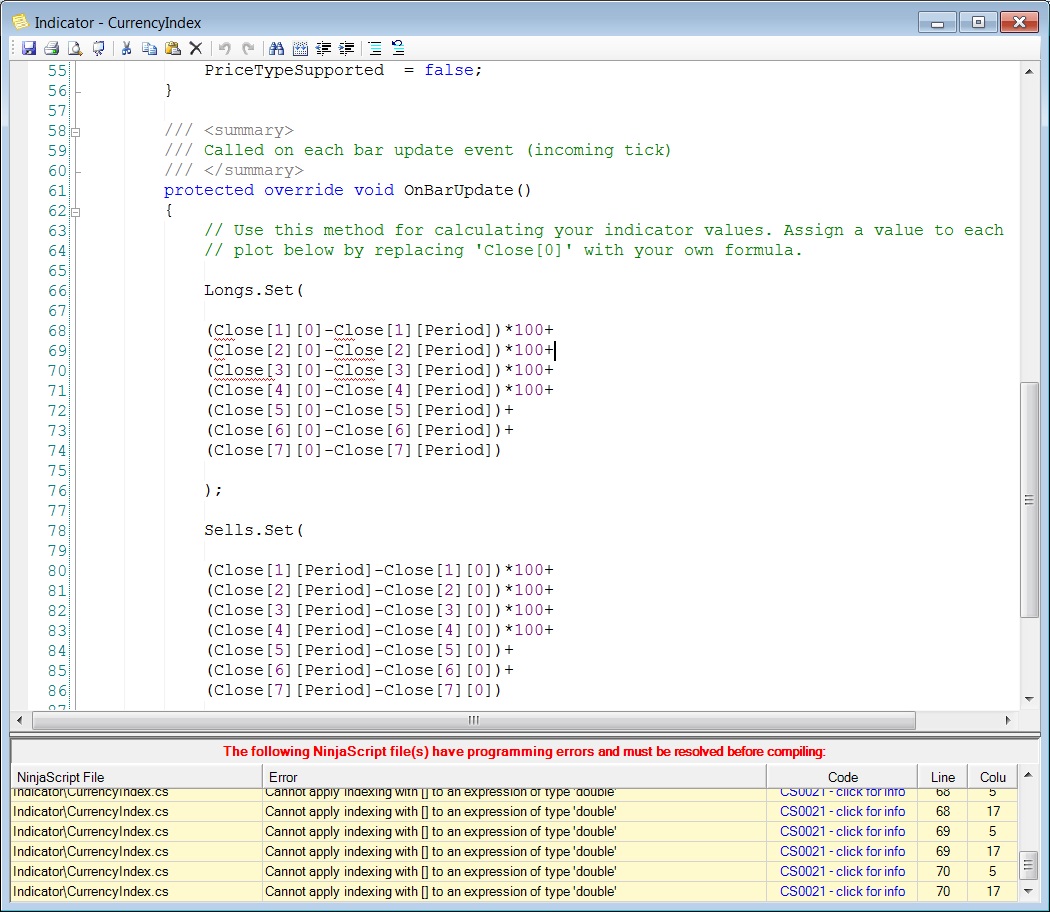
Task: Sort errors by the Error column header
Action: click(x=514, y=777)
